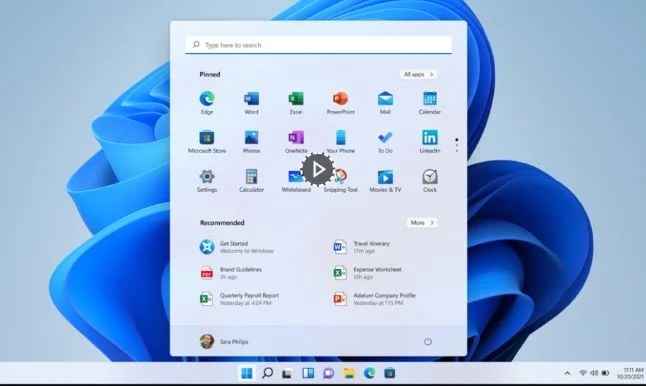This screenshot has height=386, width=646.
Task: Click the More button under Recommended
Action: [x=422, y=222]
